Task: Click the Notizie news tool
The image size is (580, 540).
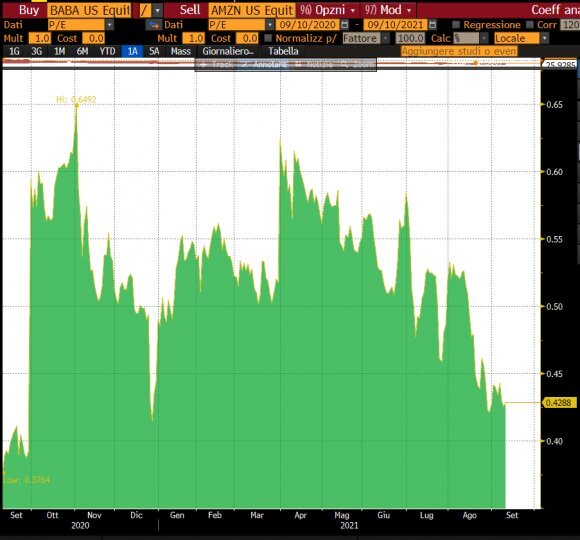Action: (315, 65)
